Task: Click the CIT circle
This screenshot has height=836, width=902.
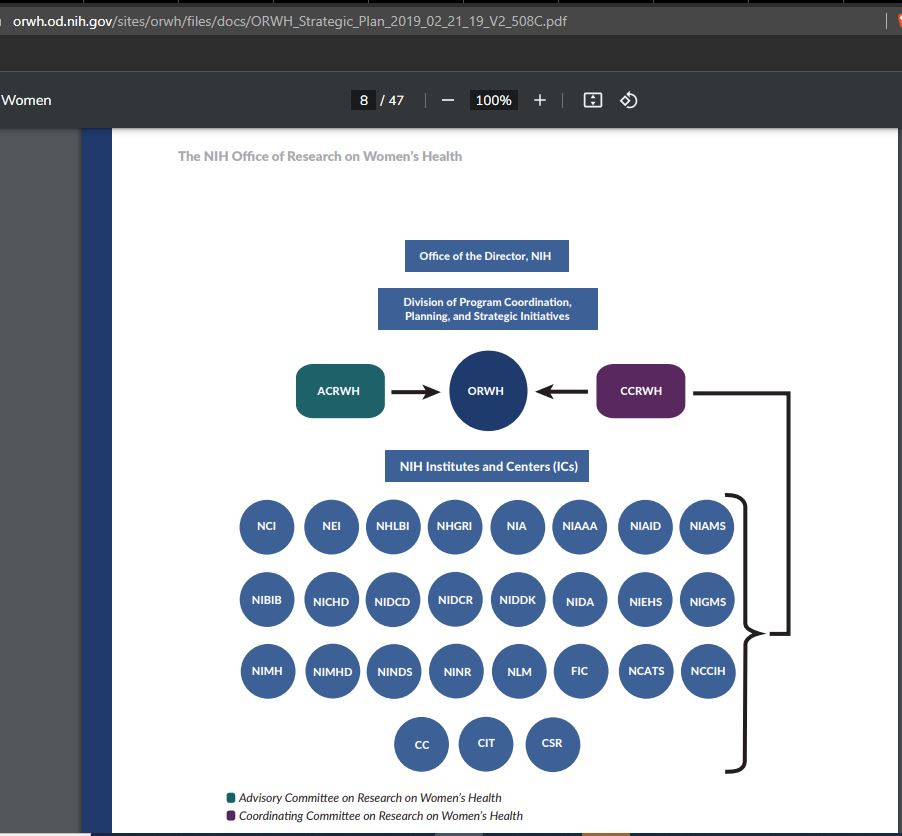Action: (486, 744)
